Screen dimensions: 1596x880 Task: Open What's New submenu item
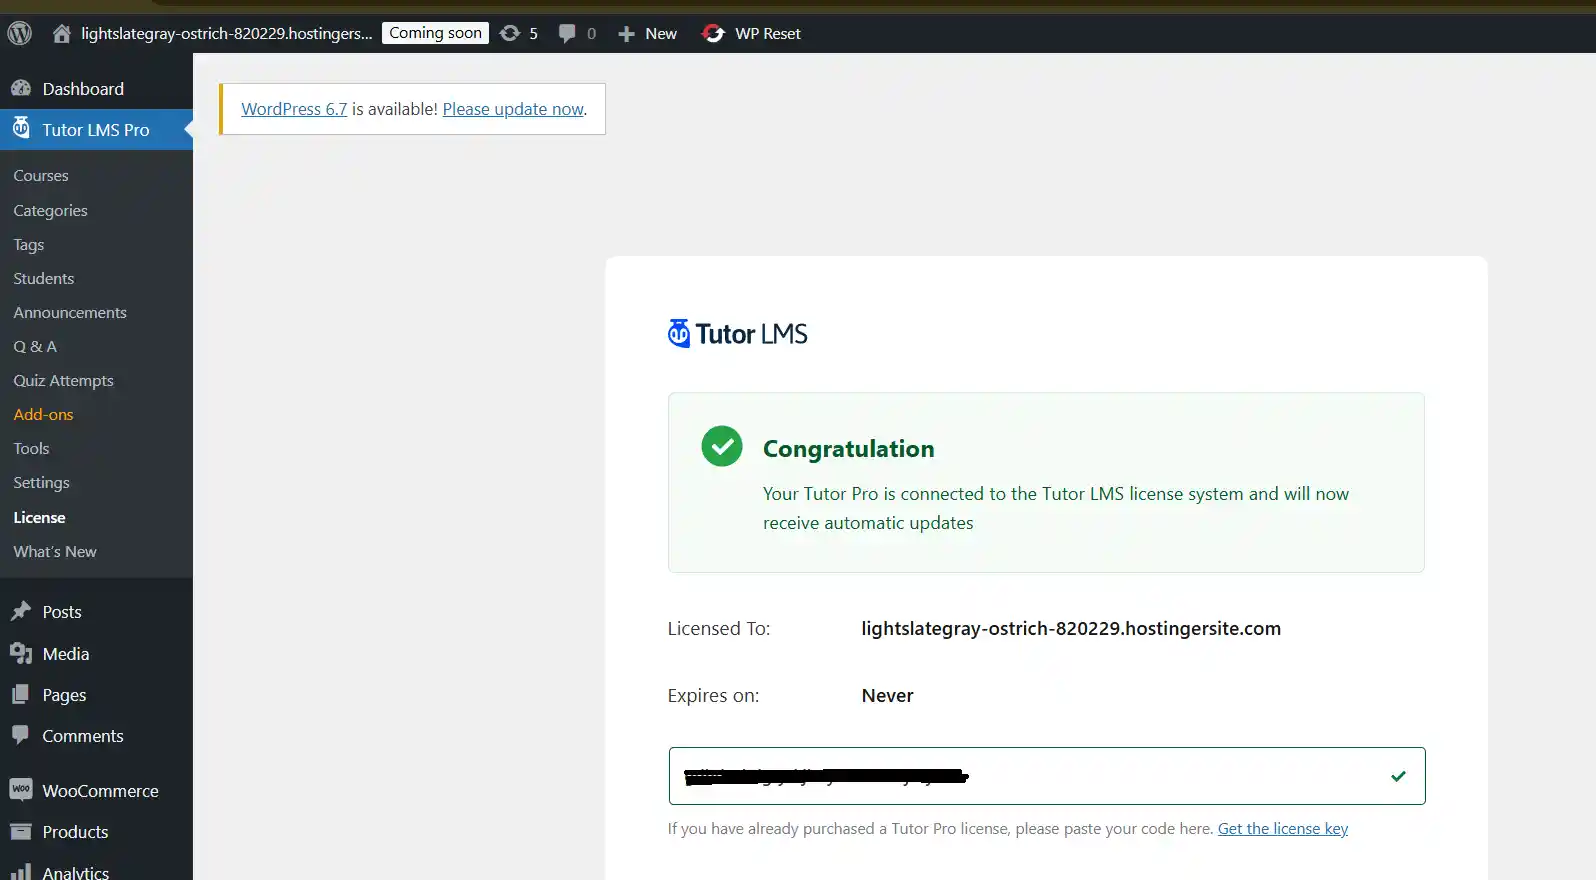coord(55,551)
